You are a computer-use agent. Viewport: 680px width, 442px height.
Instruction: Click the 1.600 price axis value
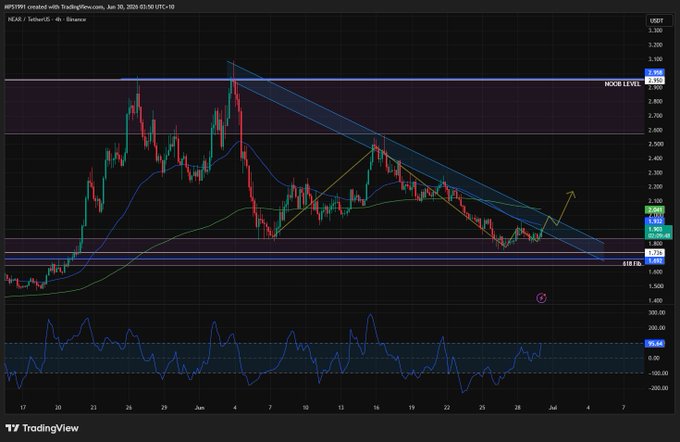click(x=655, y=272)
